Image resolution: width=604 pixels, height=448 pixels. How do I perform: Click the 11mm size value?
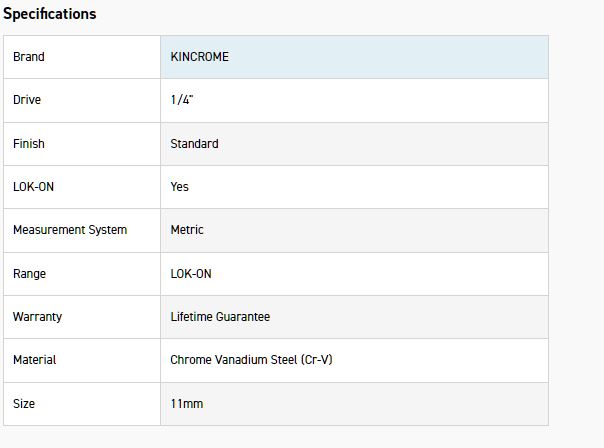pyautogui.click(x=187, y=404)
